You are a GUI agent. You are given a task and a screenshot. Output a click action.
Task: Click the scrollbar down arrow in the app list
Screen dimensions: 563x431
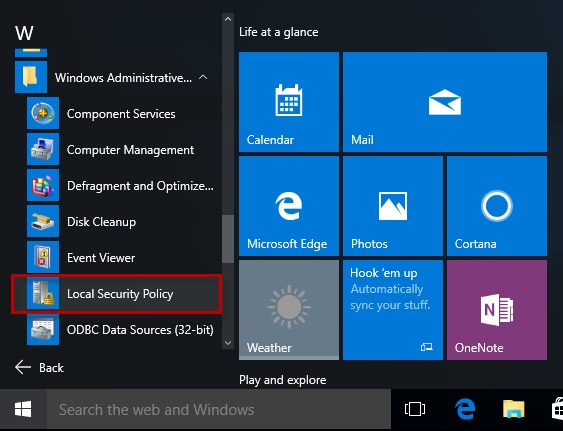(x=228, y=343)
